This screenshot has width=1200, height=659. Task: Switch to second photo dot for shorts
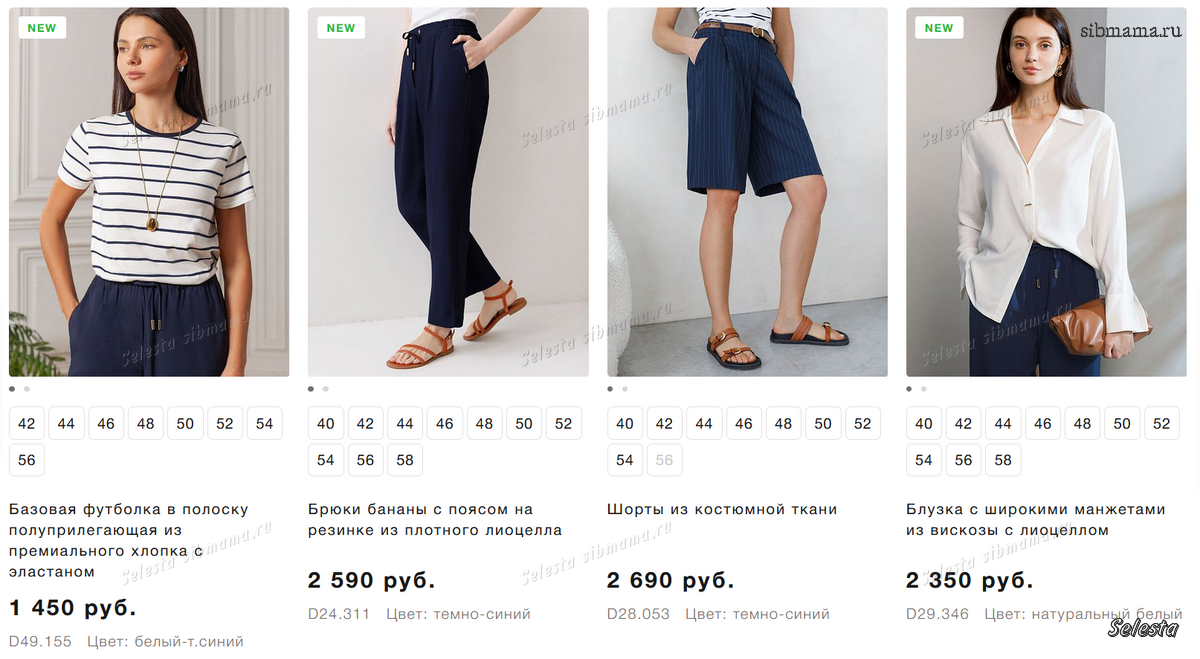[625, 389]
